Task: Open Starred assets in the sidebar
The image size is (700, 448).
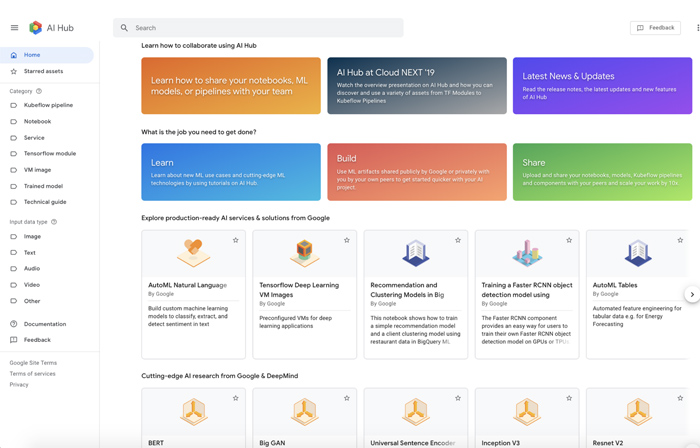Action: tap(43, 71)
